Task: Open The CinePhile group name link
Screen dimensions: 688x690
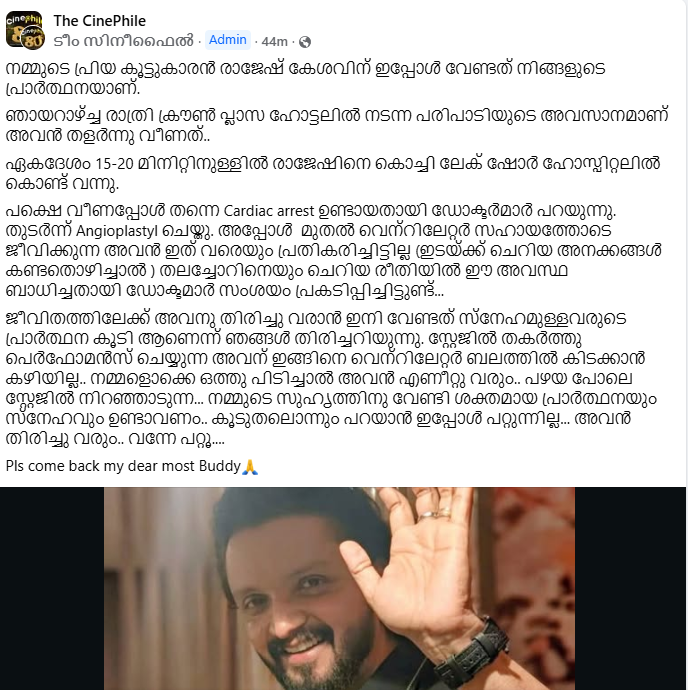Action: pyautogui.click(x=99, y=21)
